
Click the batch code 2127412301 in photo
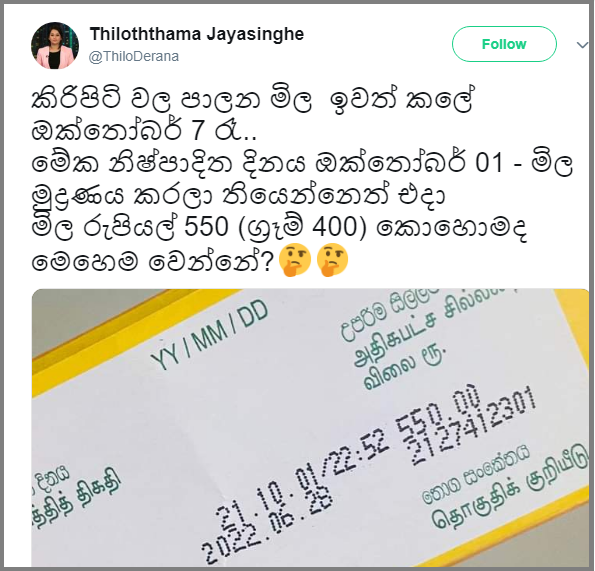[x=474, y=426]
